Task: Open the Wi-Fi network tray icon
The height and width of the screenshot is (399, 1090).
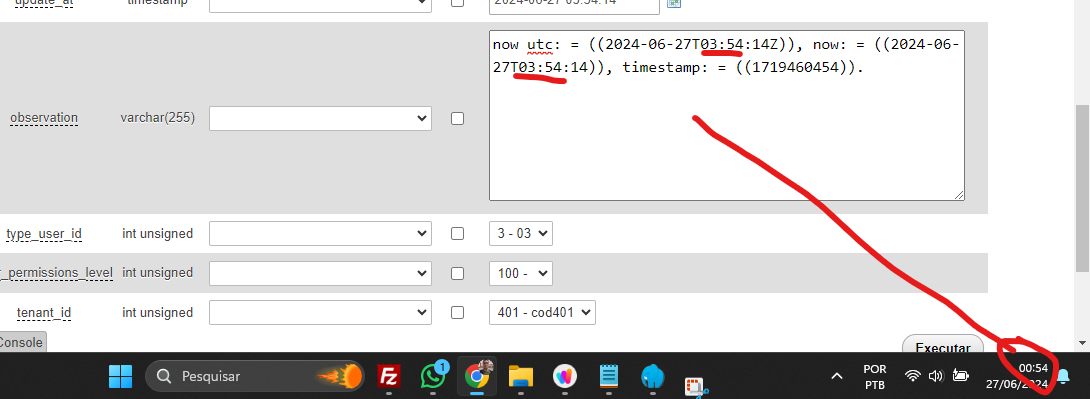Action: click(x=913, y=376)
